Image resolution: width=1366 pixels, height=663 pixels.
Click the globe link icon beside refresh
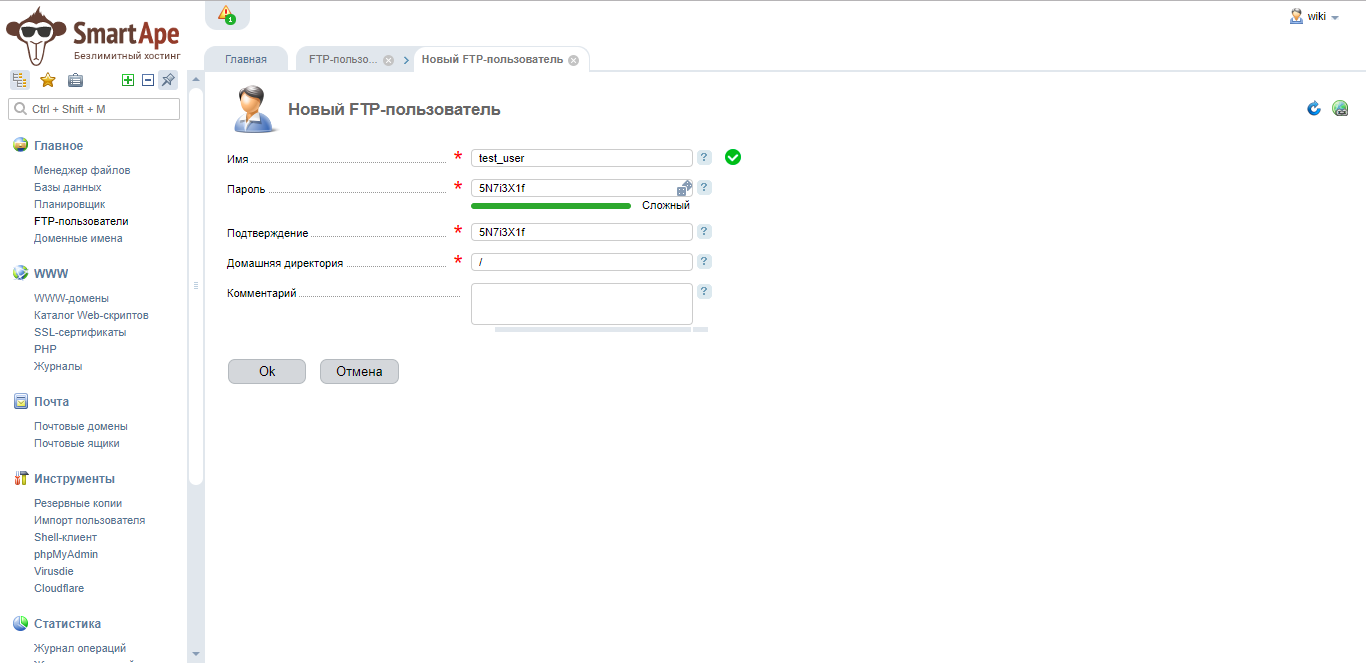coord(1341,109)
